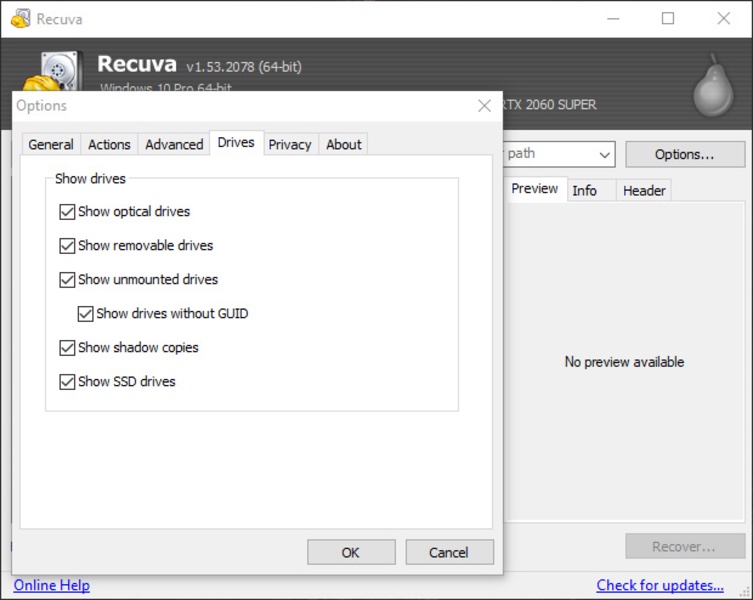Click the Piriform pear logo icon
The image size is (753, 600).
point(713,88)
